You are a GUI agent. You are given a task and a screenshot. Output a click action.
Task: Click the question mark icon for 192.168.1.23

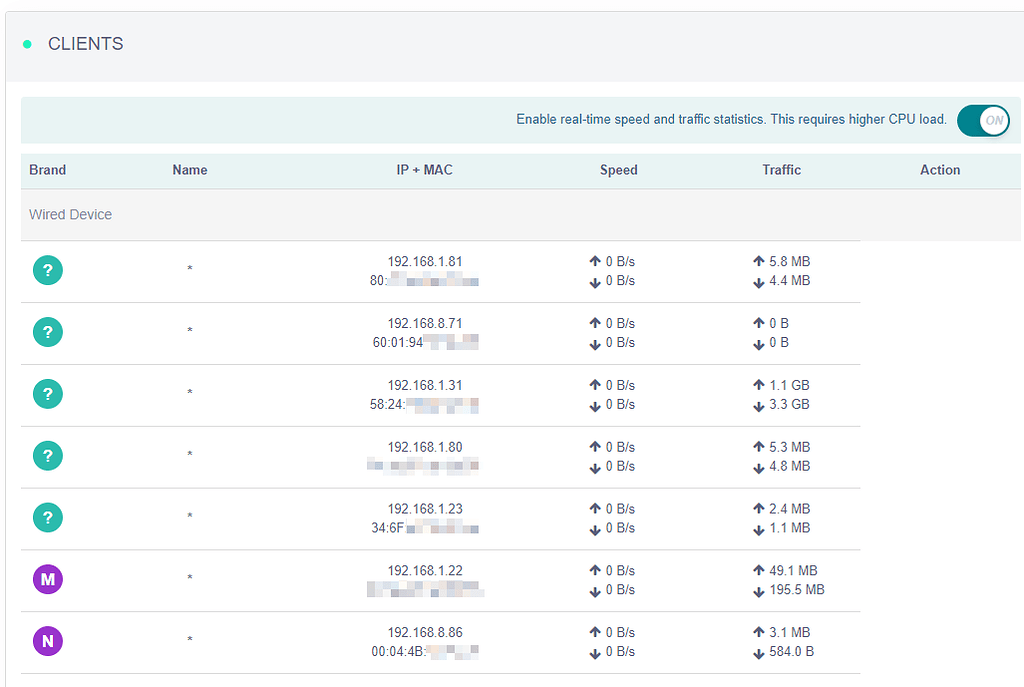47,517
